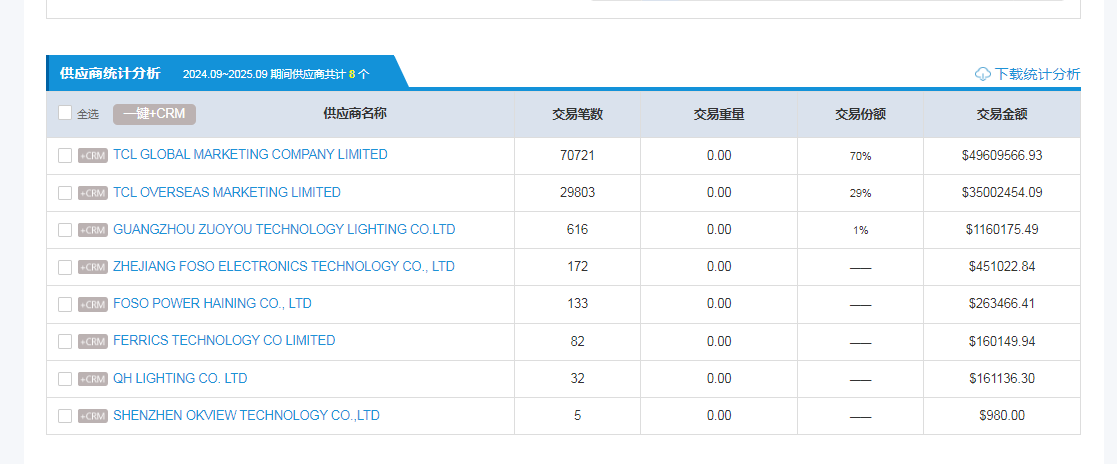Check the 全选 select-all checkbox
The height and width of the screenshot is (464, 1117).
(x=65, y=114)
